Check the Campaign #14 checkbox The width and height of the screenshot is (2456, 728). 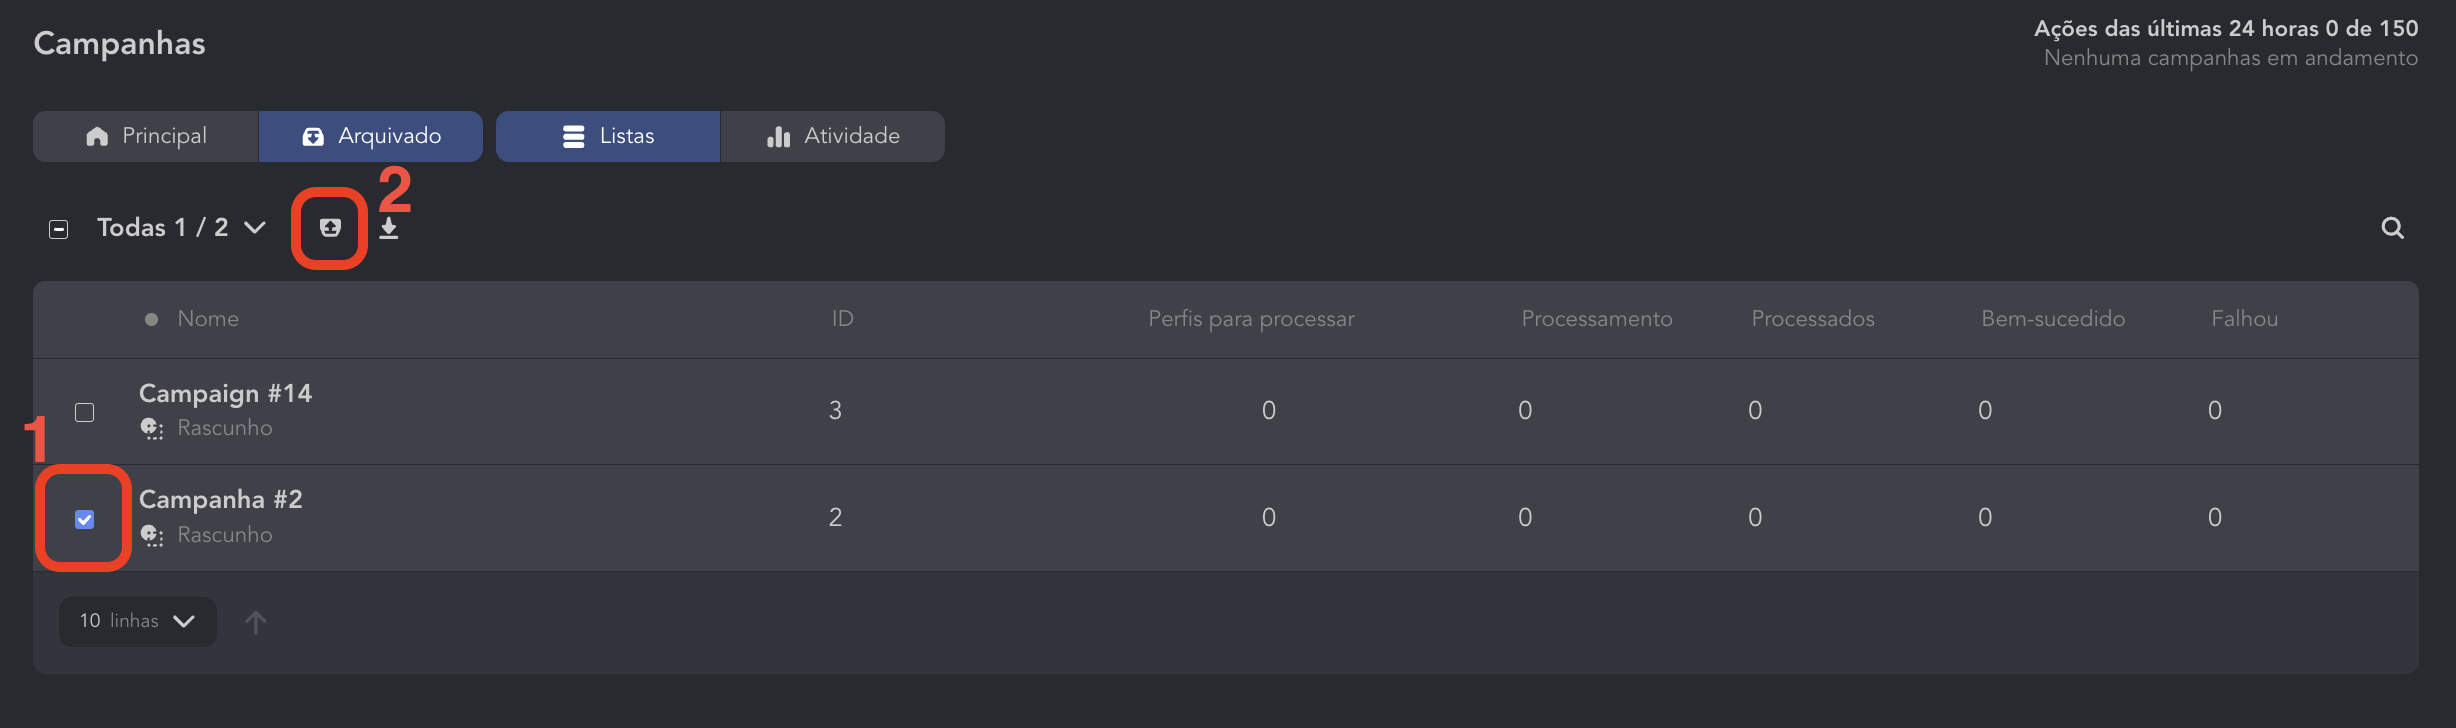85,412
